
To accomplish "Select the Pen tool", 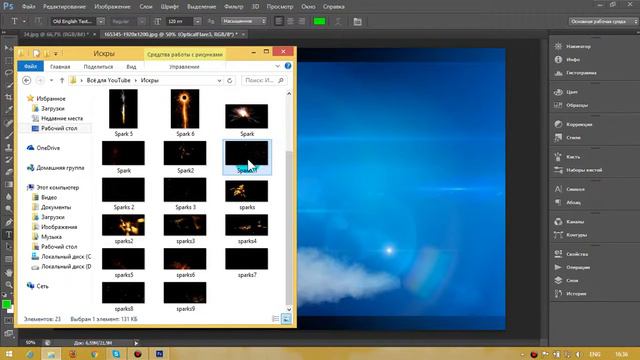I will pyautogui.click(x=9, y=222).
